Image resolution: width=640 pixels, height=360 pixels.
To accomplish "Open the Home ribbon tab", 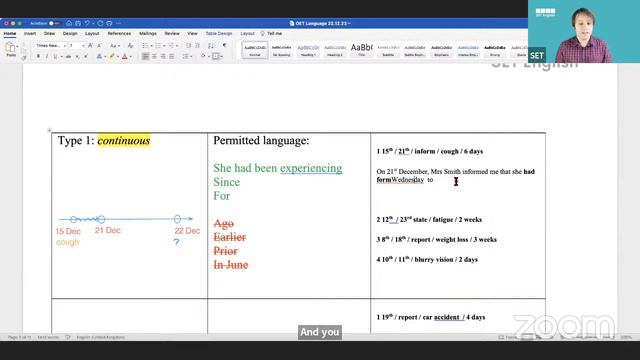I will pos(10,33).
